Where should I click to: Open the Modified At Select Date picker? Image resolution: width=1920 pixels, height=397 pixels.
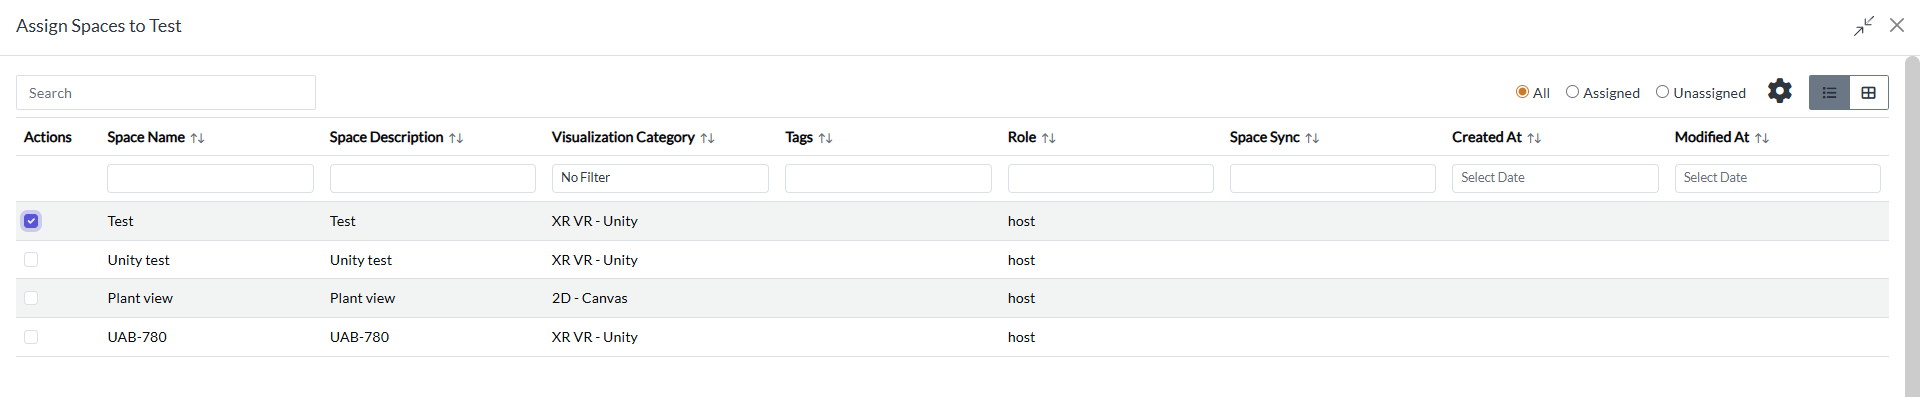pos(1777,178)
